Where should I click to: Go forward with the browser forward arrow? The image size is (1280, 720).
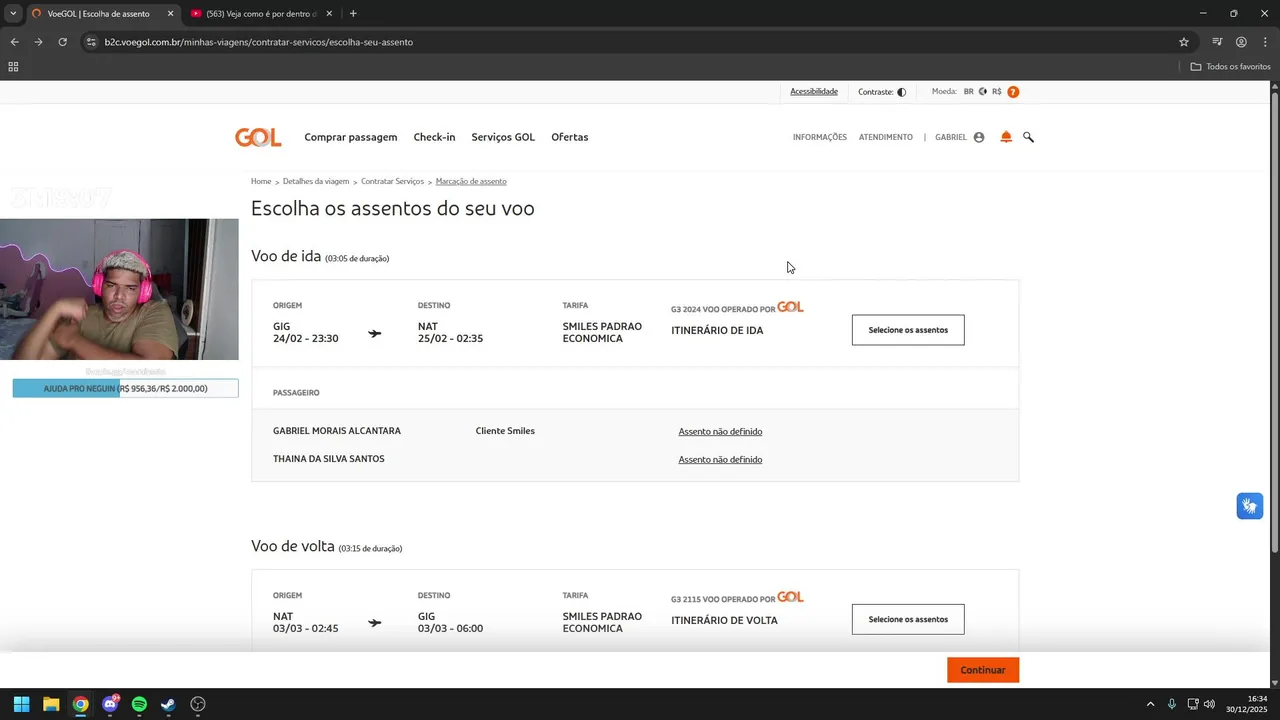pyautogui.click(x=38, y=42)
